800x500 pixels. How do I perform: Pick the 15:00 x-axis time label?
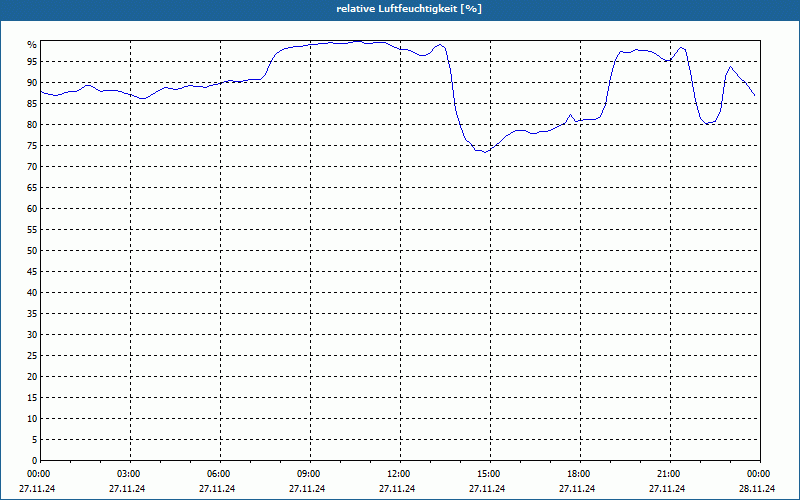tap(488, 474)
